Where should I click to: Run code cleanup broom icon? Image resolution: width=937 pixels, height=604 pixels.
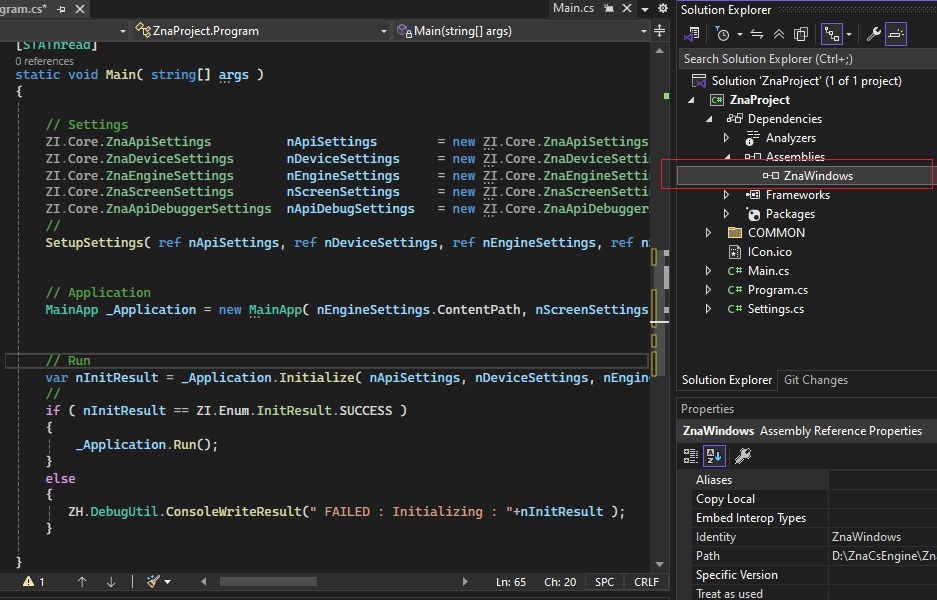(x=153, y=582)
